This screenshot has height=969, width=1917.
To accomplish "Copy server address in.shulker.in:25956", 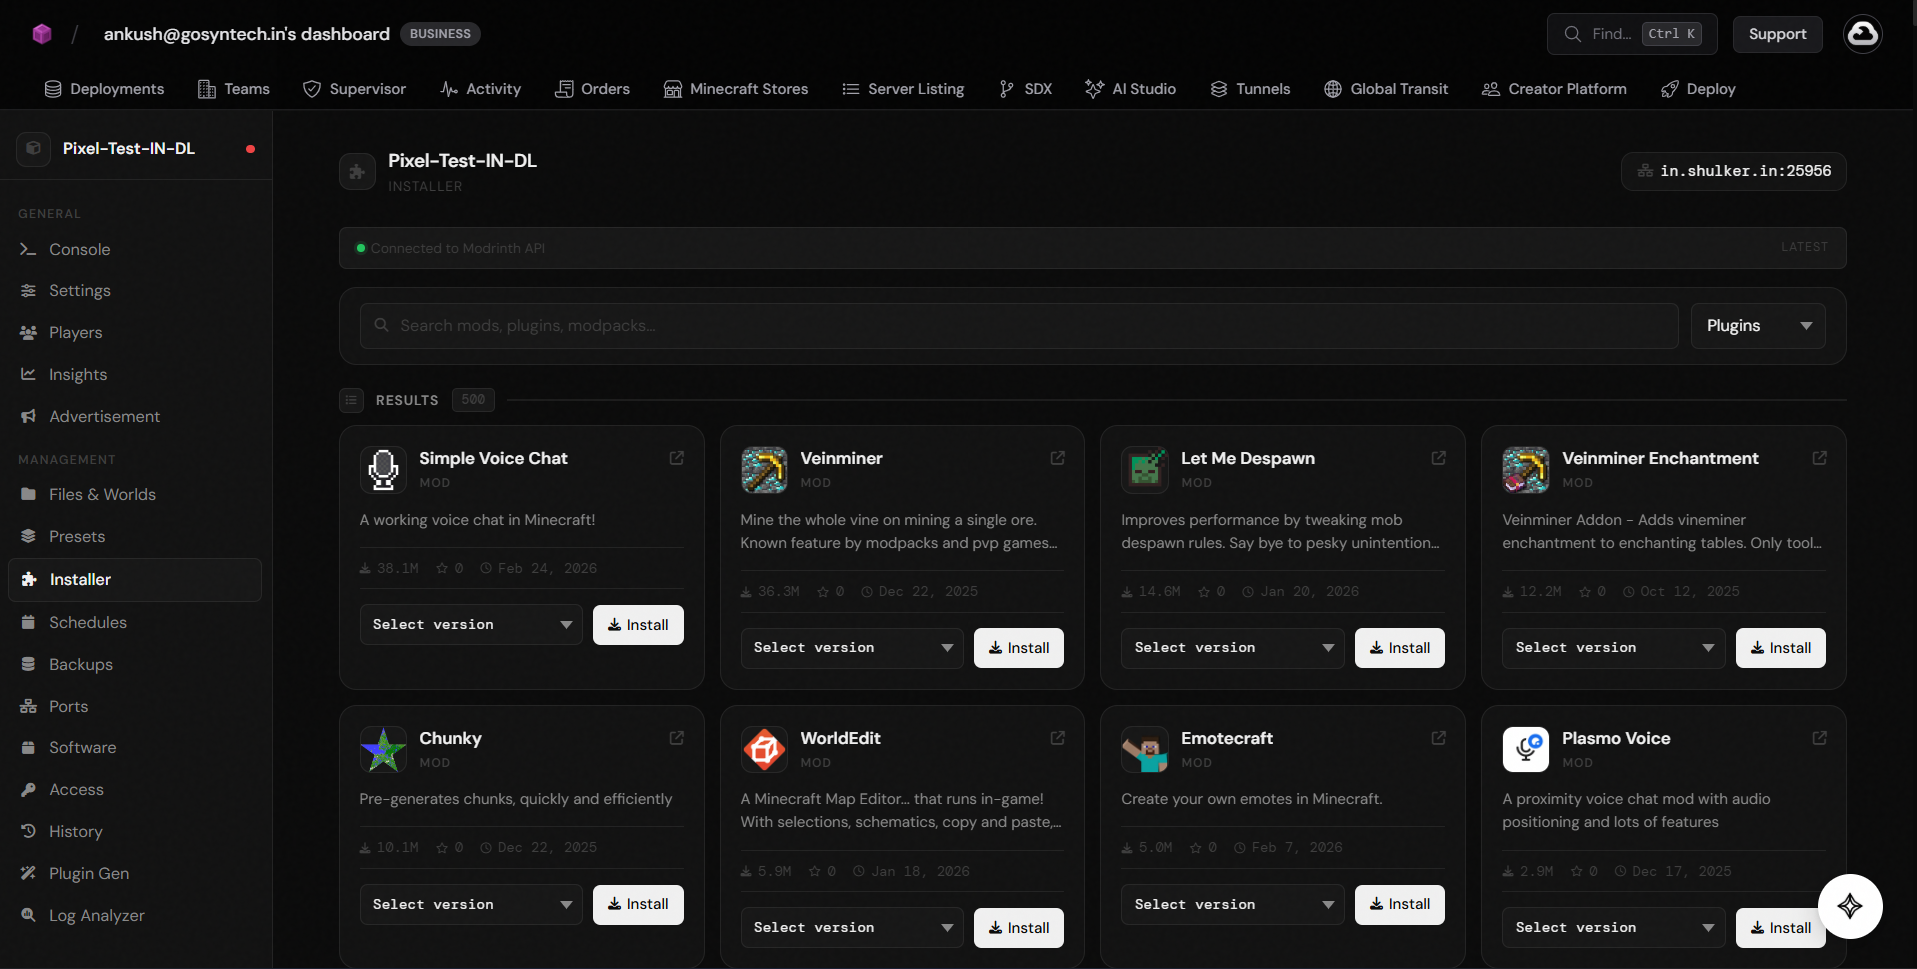I will click(x=1734, y=171).
